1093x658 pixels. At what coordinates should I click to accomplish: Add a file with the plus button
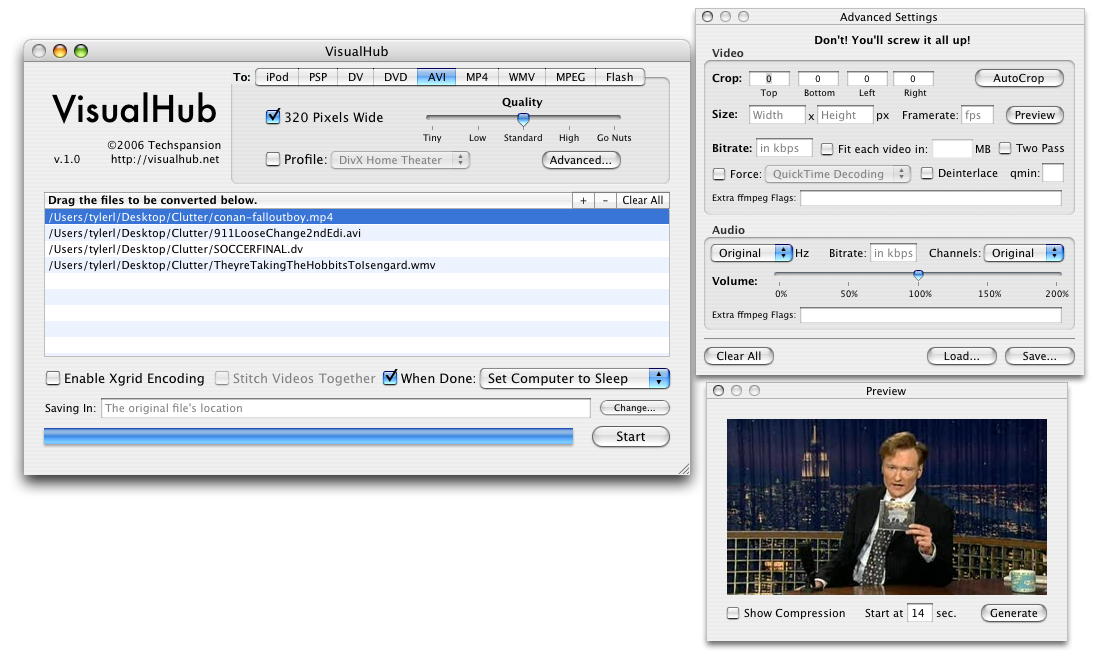click(x=583, y=201)
